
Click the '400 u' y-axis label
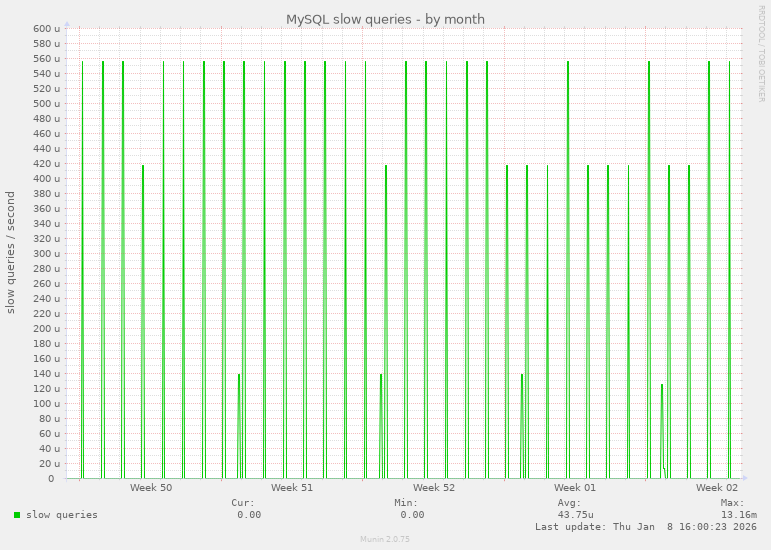point(47,178)
